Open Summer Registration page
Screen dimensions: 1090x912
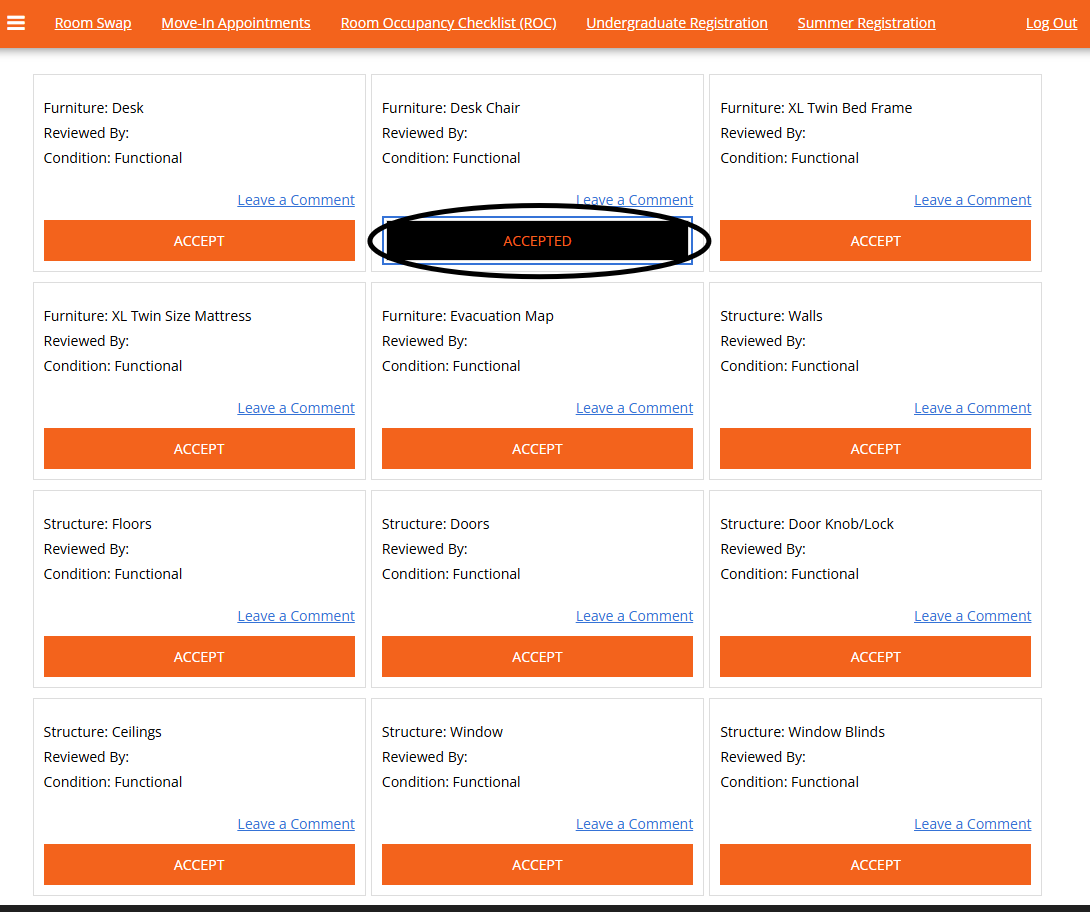coord(866,23)
